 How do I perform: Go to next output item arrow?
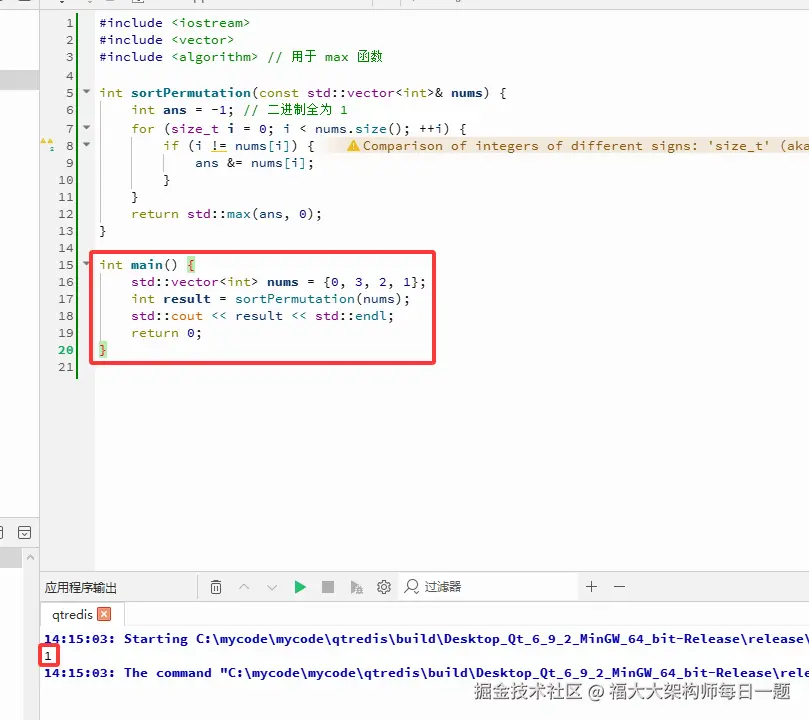272,587
